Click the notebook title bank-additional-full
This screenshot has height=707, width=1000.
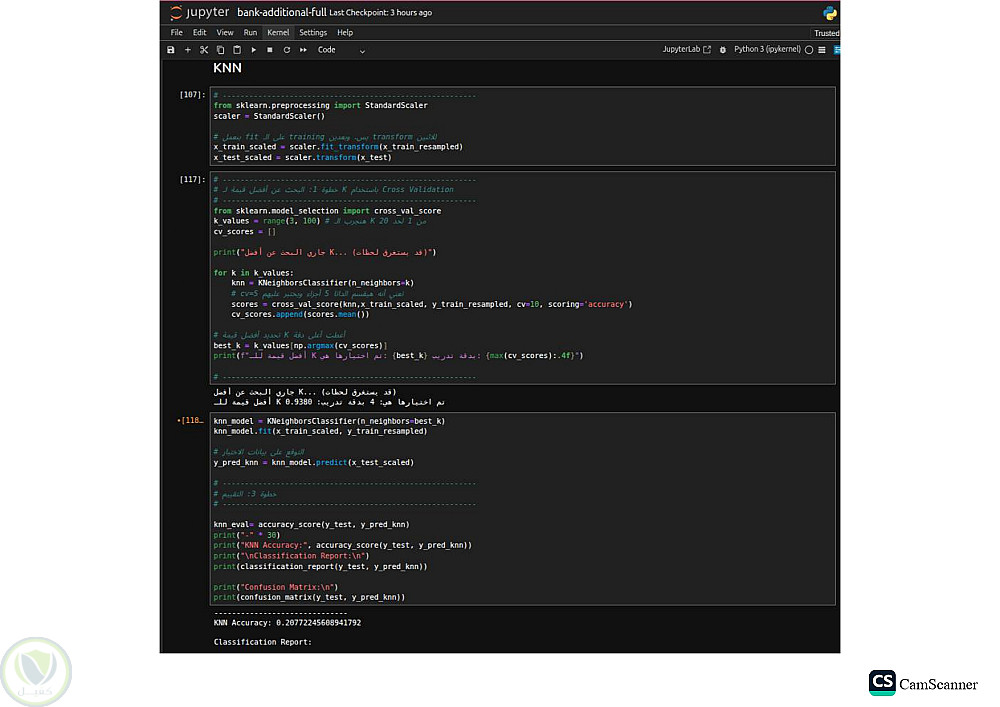(281, 13)
